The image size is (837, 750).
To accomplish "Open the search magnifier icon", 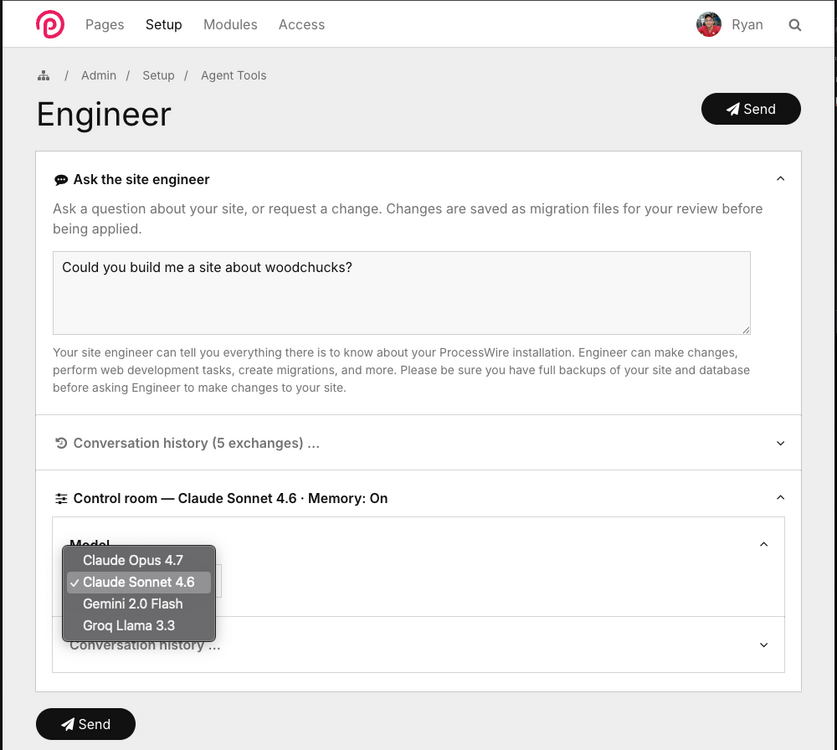I will click(x=795, y=25).
